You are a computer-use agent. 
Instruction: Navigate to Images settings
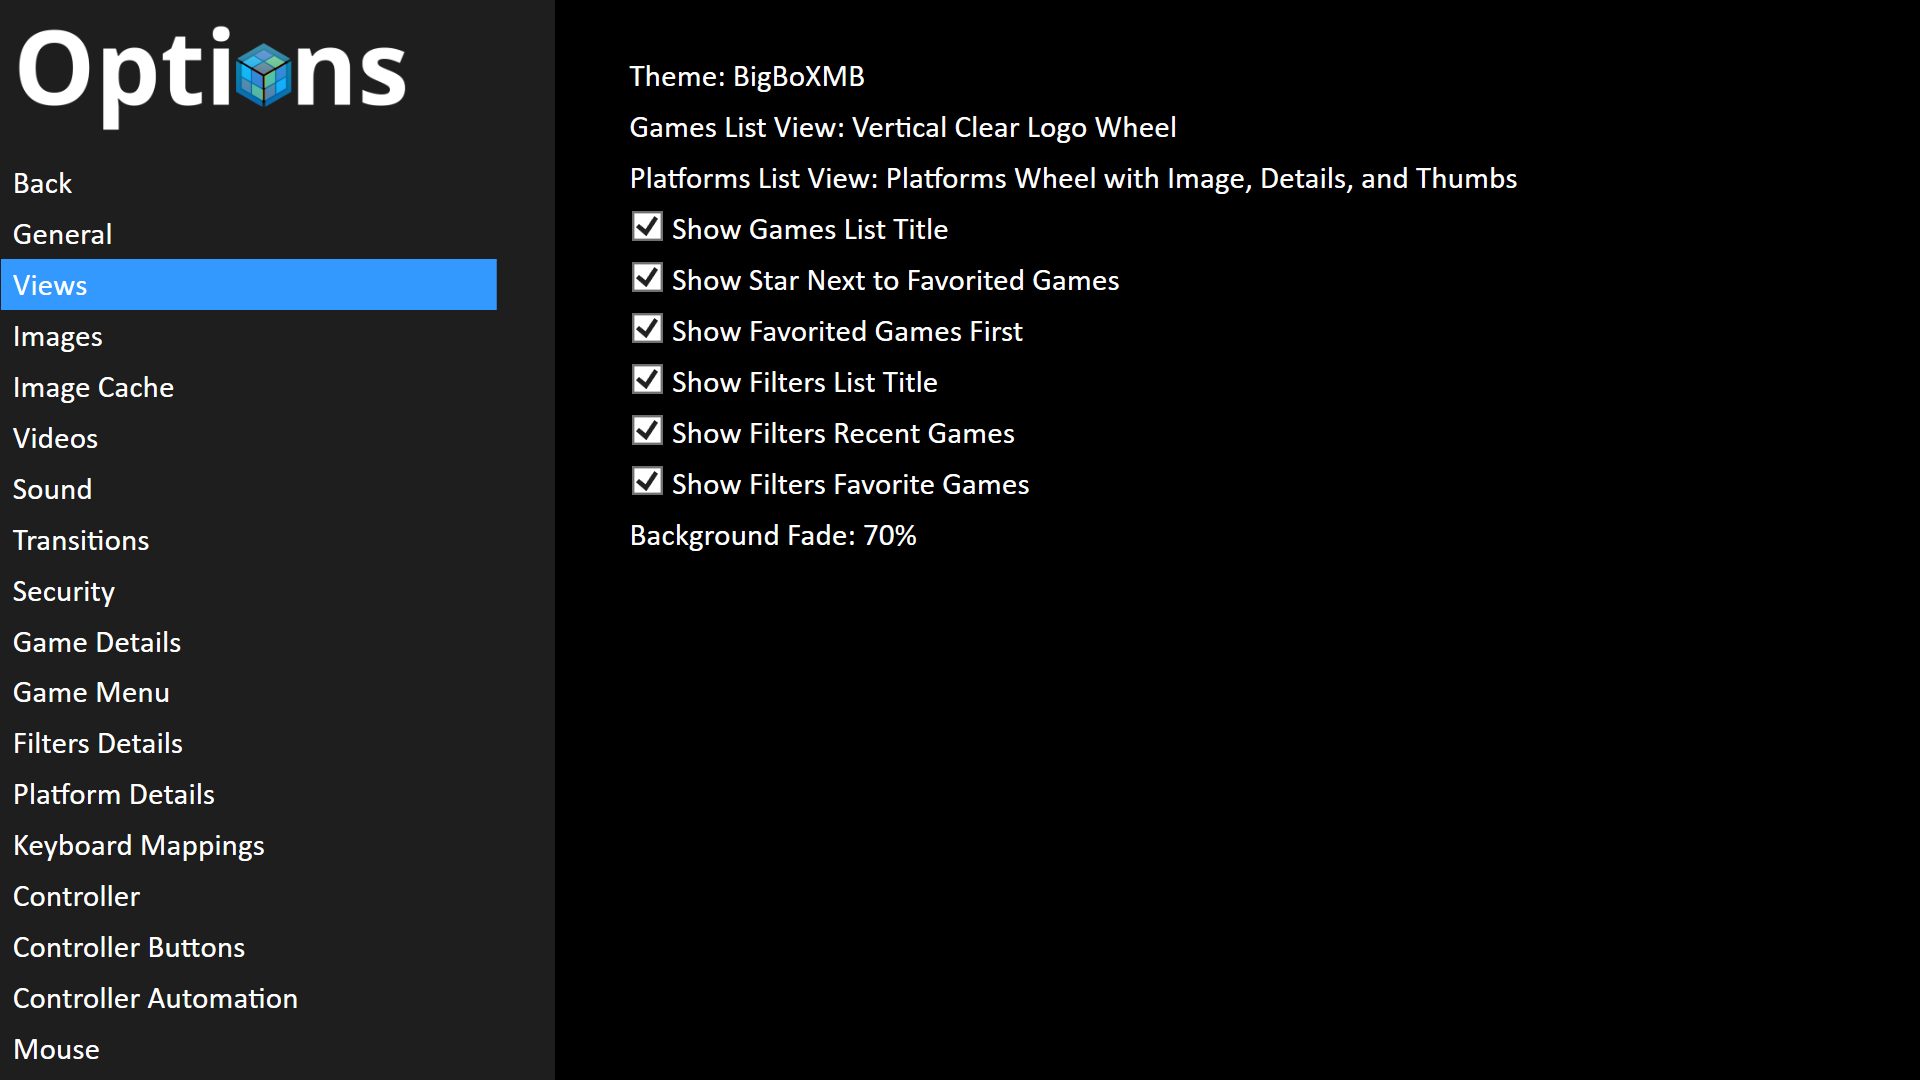click(x=57, y=335)
